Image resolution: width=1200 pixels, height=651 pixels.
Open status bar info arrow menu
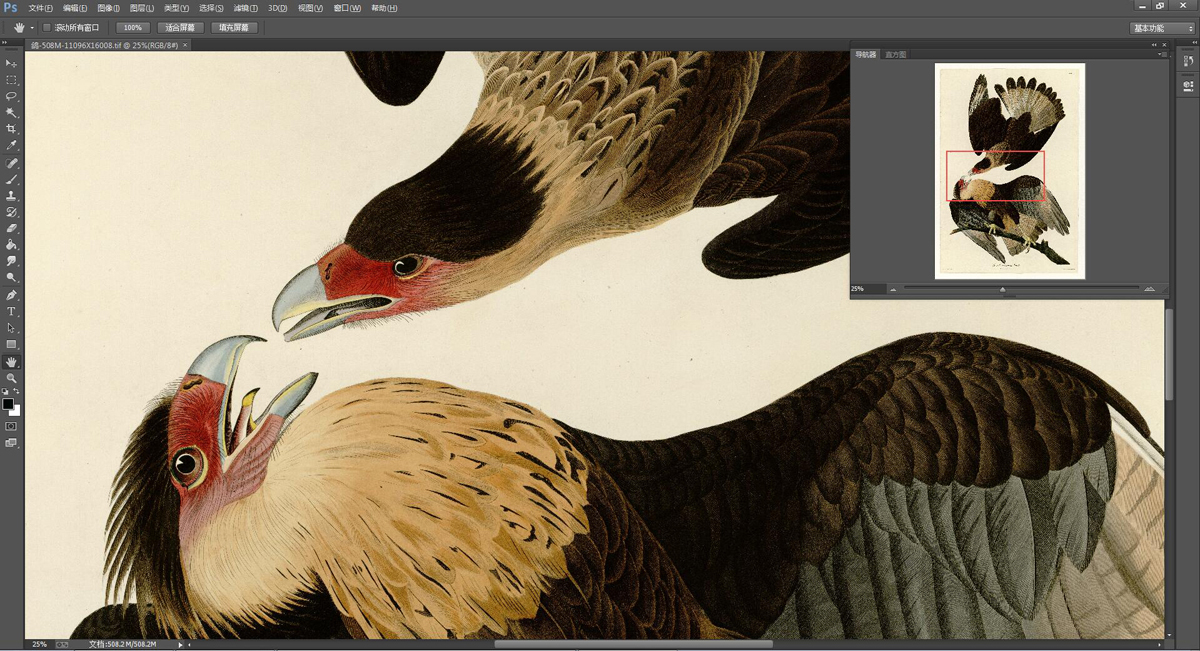tap(180, 645)
